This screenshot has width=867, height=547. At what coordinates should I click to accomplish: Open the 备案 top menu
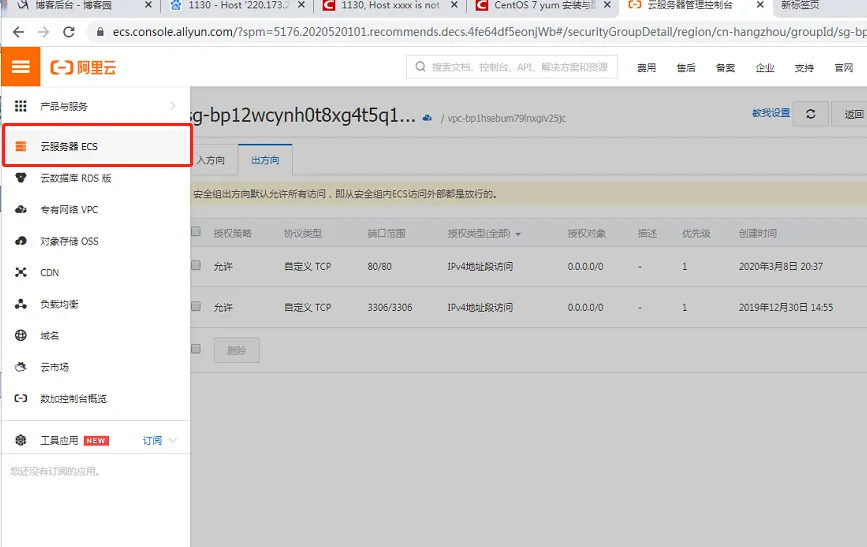(x=725, y=67)
